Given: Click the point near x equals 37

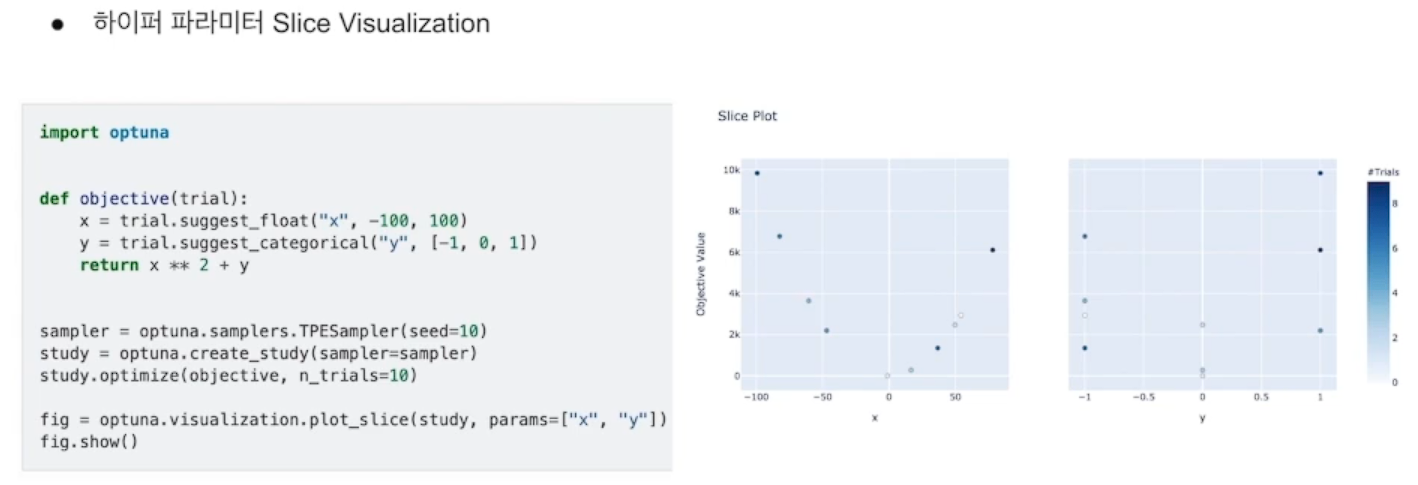Looking at the screenshot, I should (937, 348).
